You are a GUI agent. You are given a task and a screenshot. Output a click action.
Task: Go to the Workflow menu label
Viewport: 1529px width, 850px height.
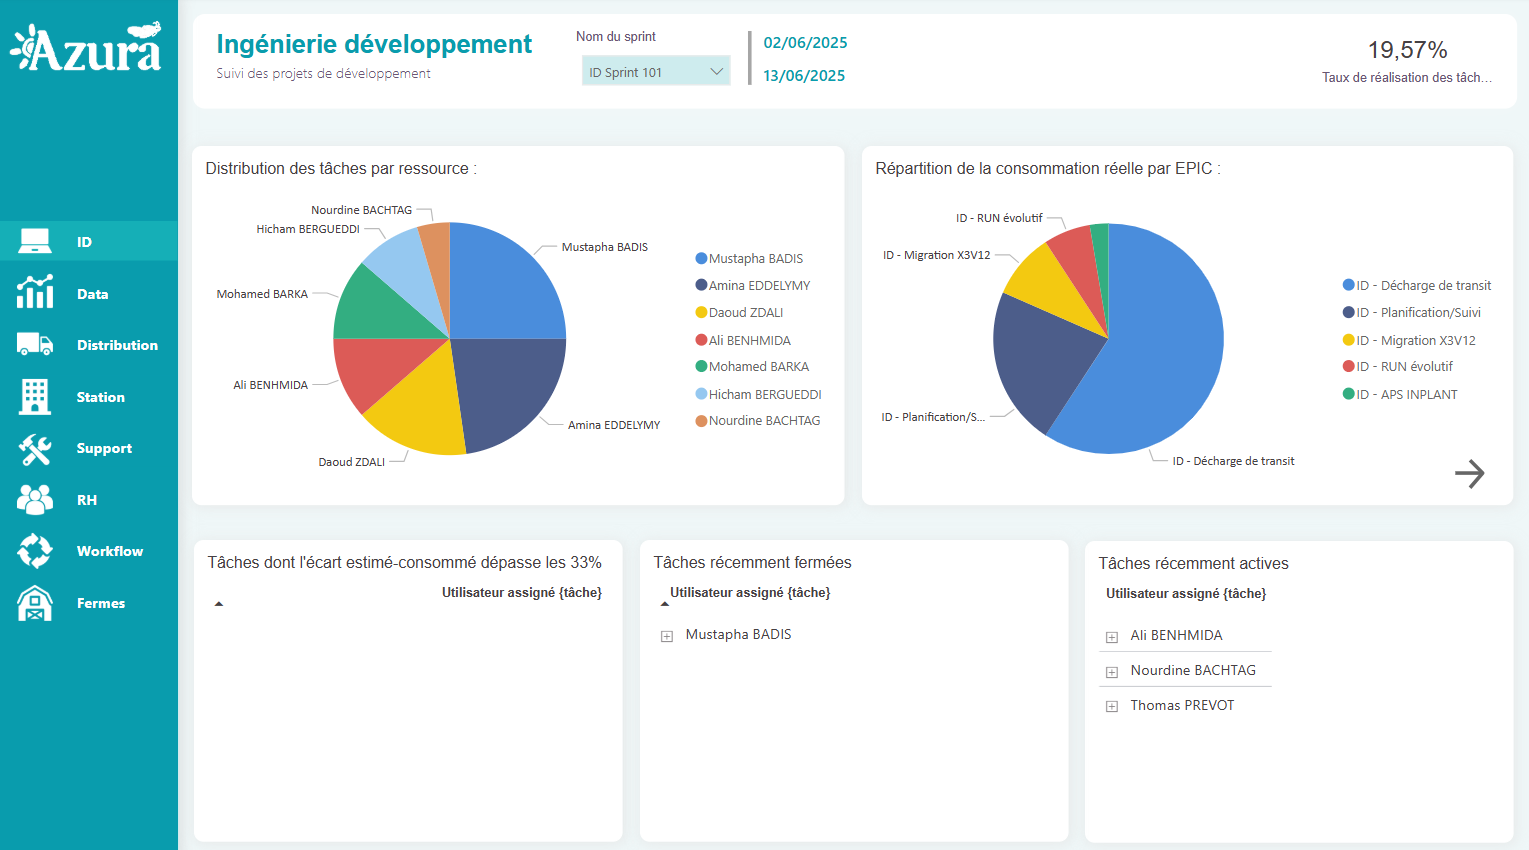coord(109,551)
